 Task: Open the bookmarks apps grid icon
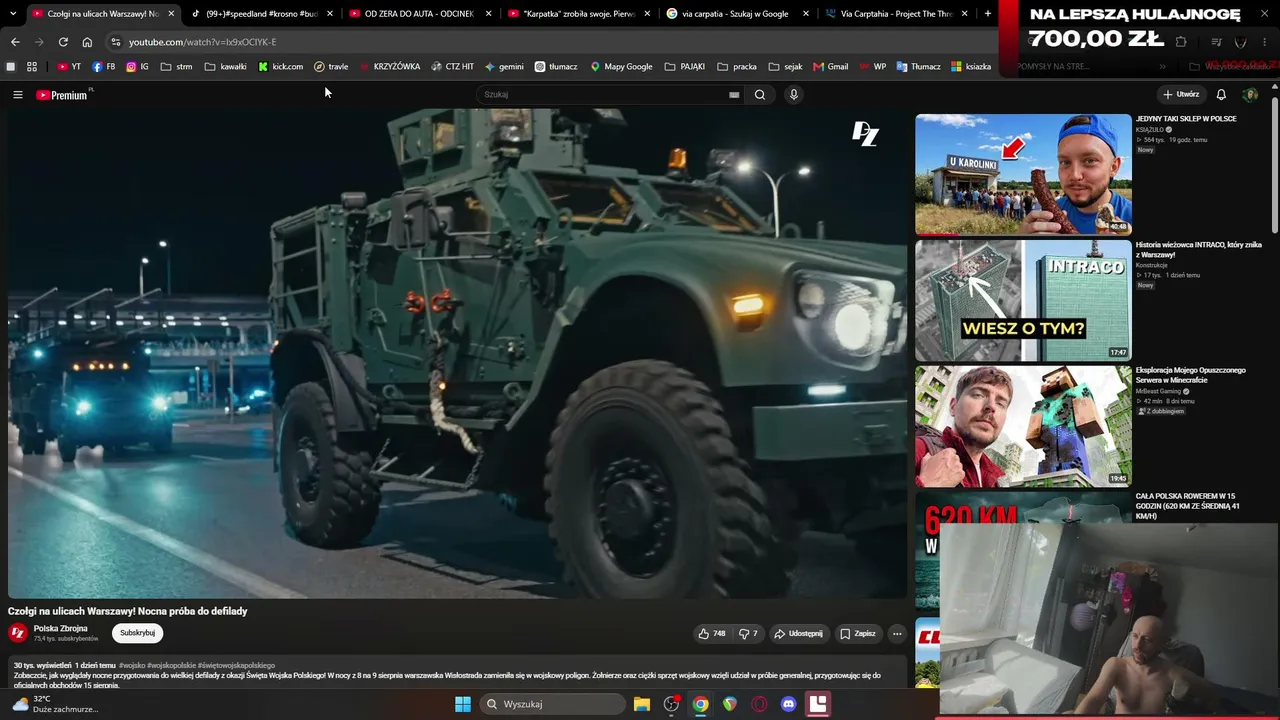point(32,67)
